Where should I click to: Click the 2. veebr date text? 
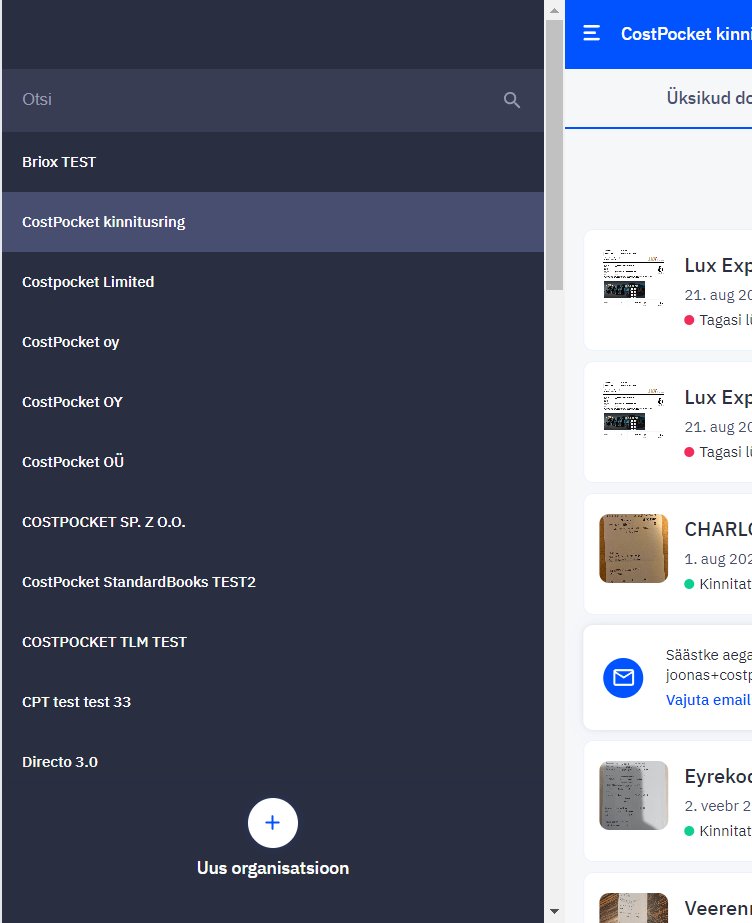[x=718, y=806]
